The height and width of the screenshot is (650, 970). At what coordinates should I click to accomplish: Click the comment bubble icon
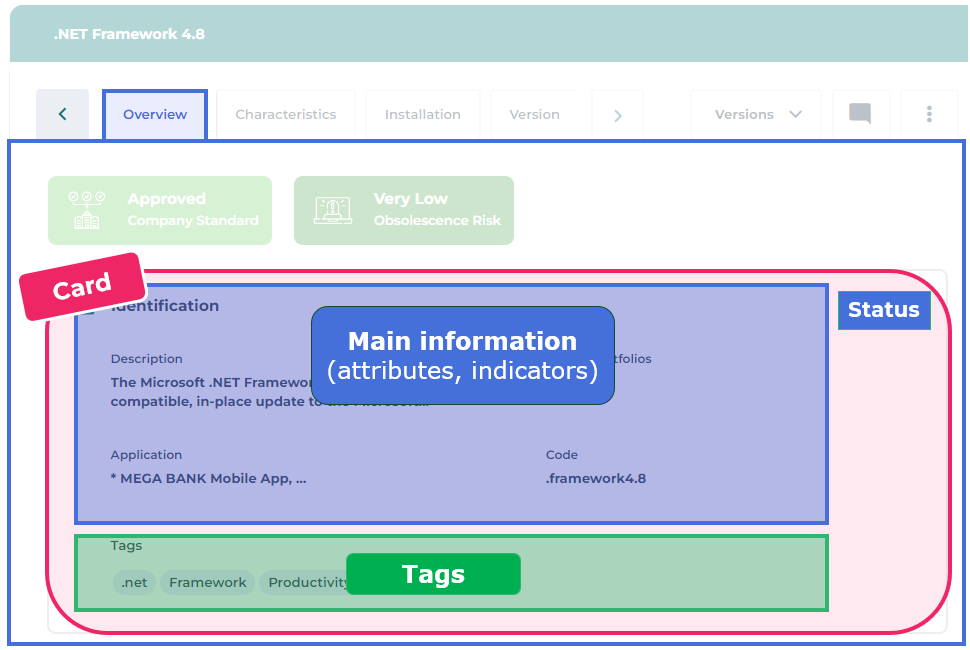pos(860,114)
